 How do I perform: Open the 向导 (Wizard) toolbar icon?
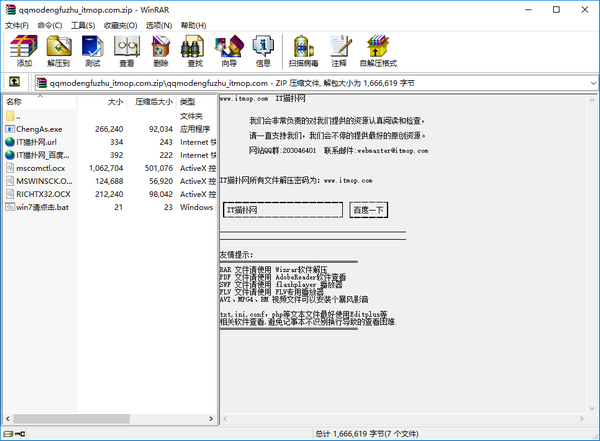(x=229, y=51)
